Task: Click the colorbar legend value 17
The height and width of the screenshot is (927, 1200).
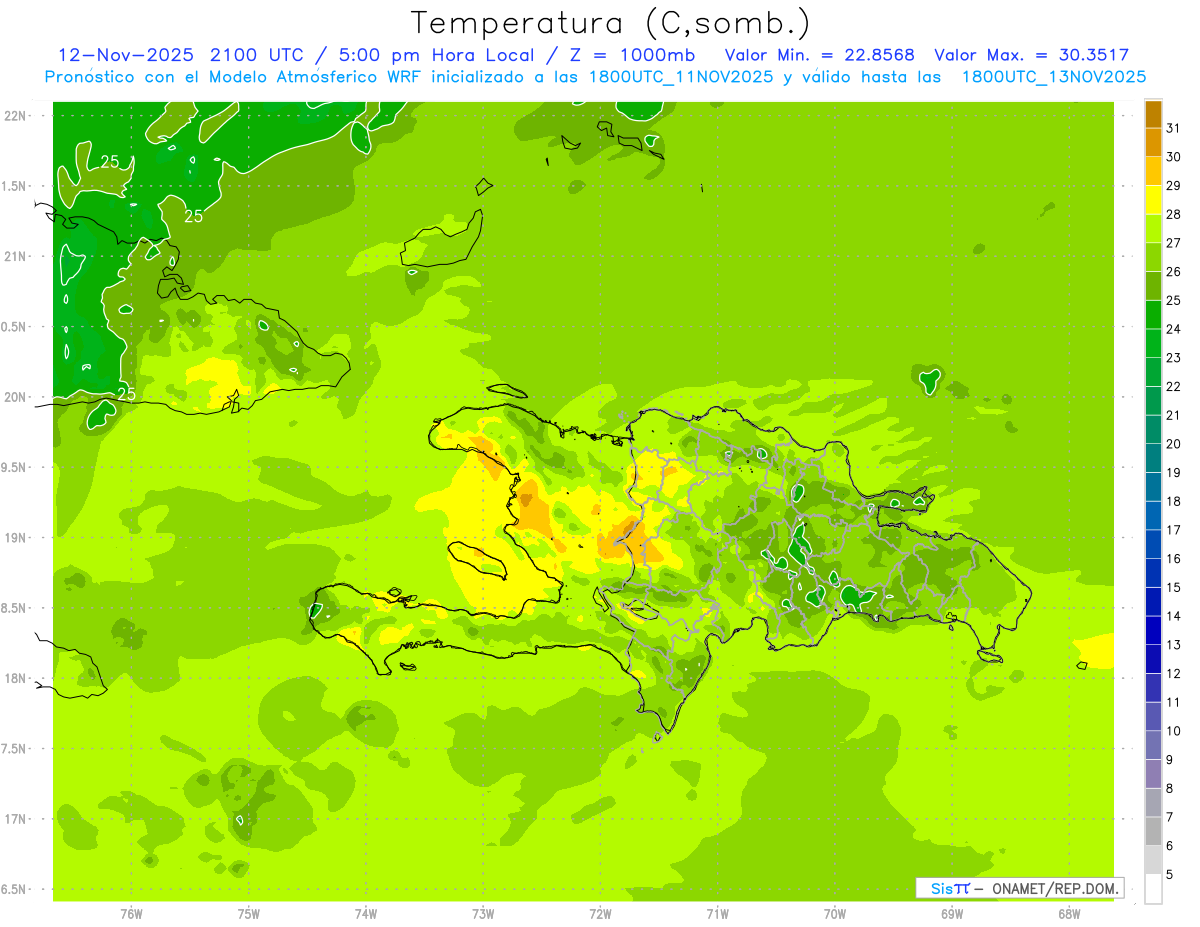Action: pos(1173,530)
